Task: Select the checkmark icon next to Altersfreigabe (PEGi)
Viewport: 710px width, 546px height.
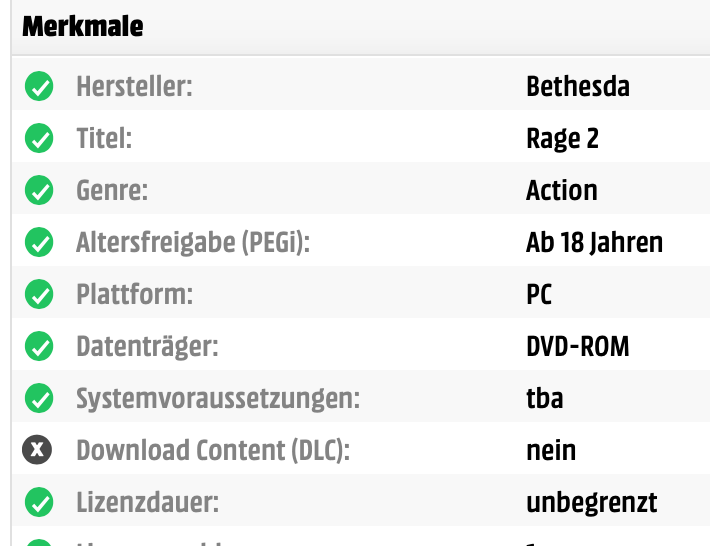Action: [39, 242]
